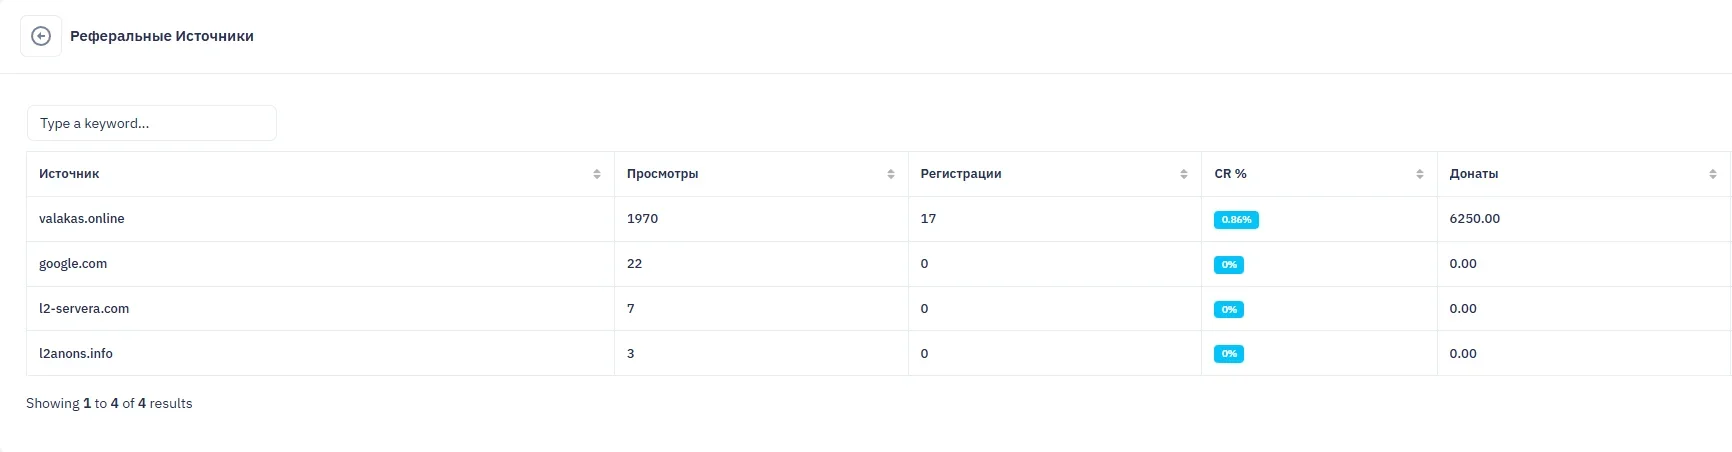Click the back arrow icon
The width and height of the screenshot is (1732, 452).
tap(41, 36)
